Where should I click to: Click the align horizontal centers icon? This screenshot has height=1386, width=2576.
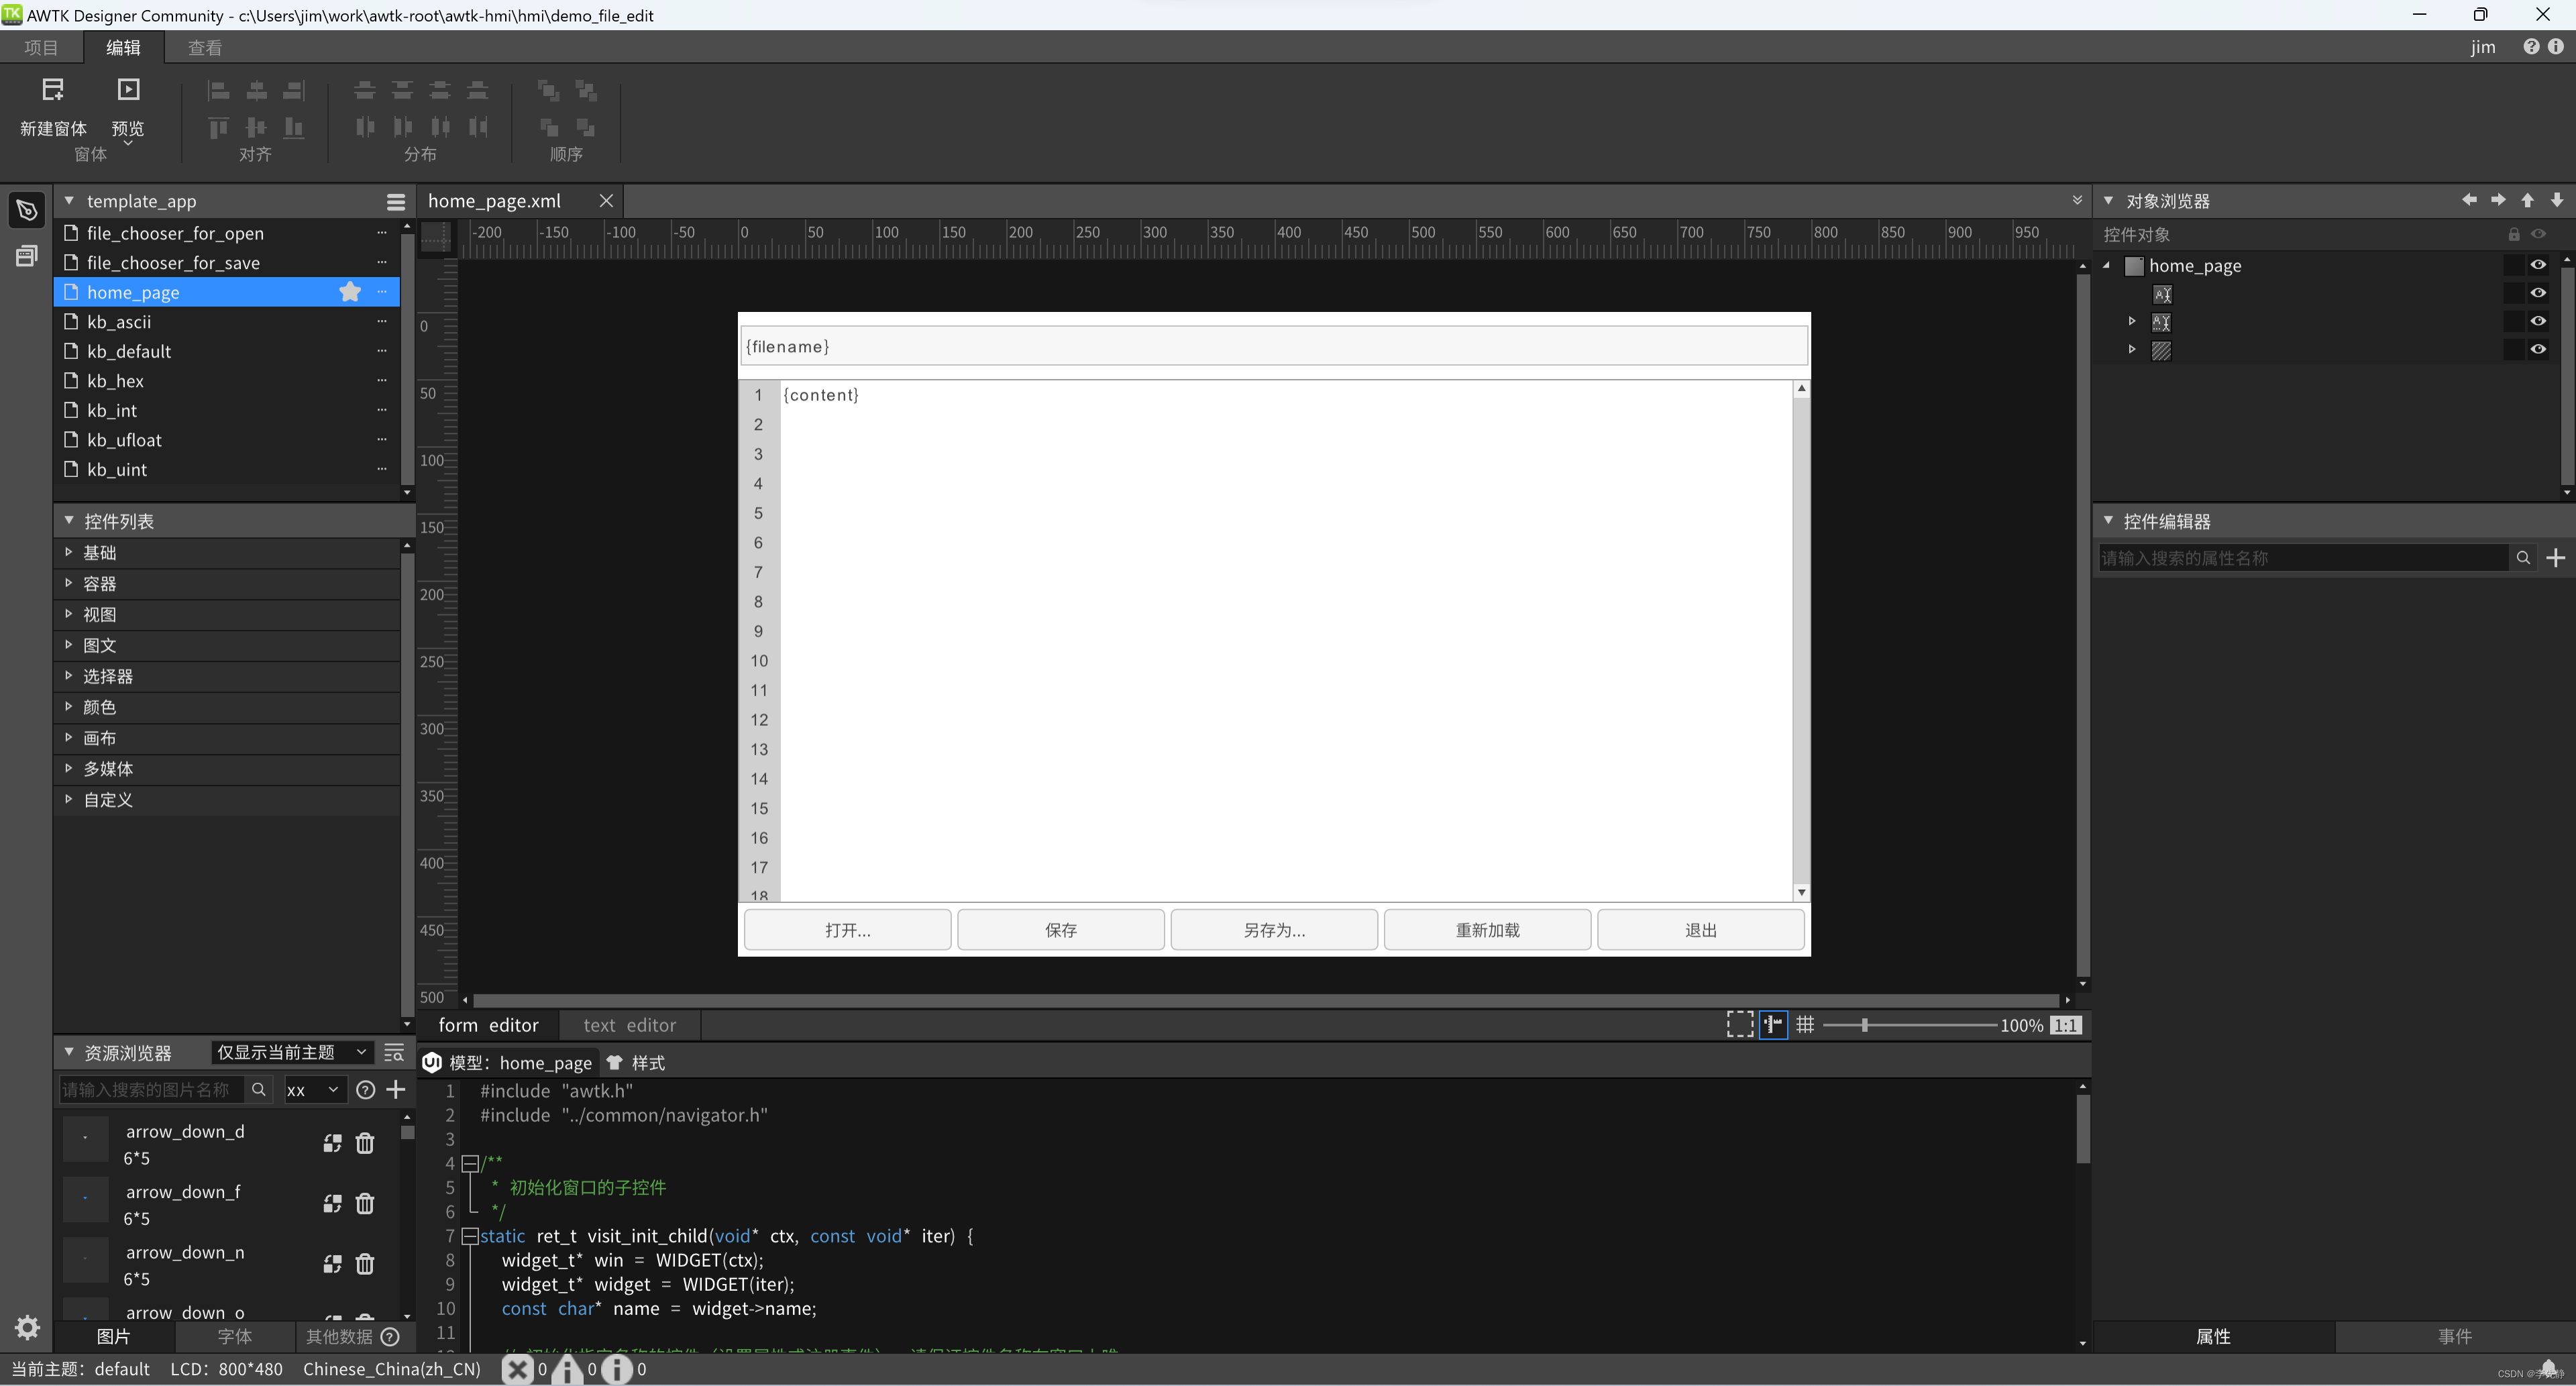256,91
